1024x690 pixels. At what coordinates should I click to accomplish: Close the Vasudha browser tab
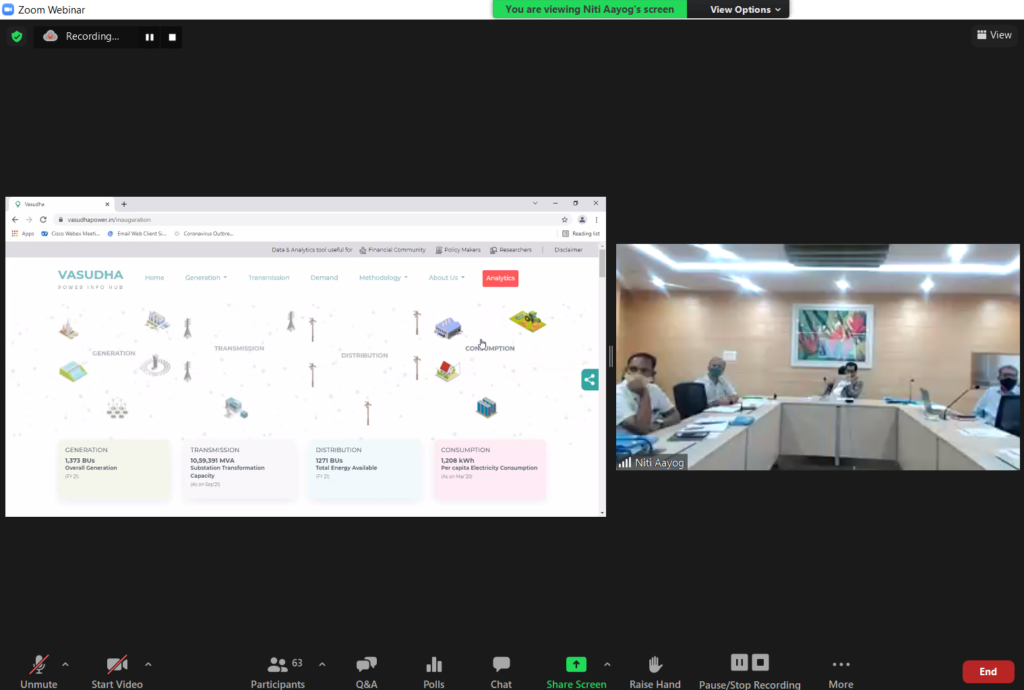coord(108,204)
